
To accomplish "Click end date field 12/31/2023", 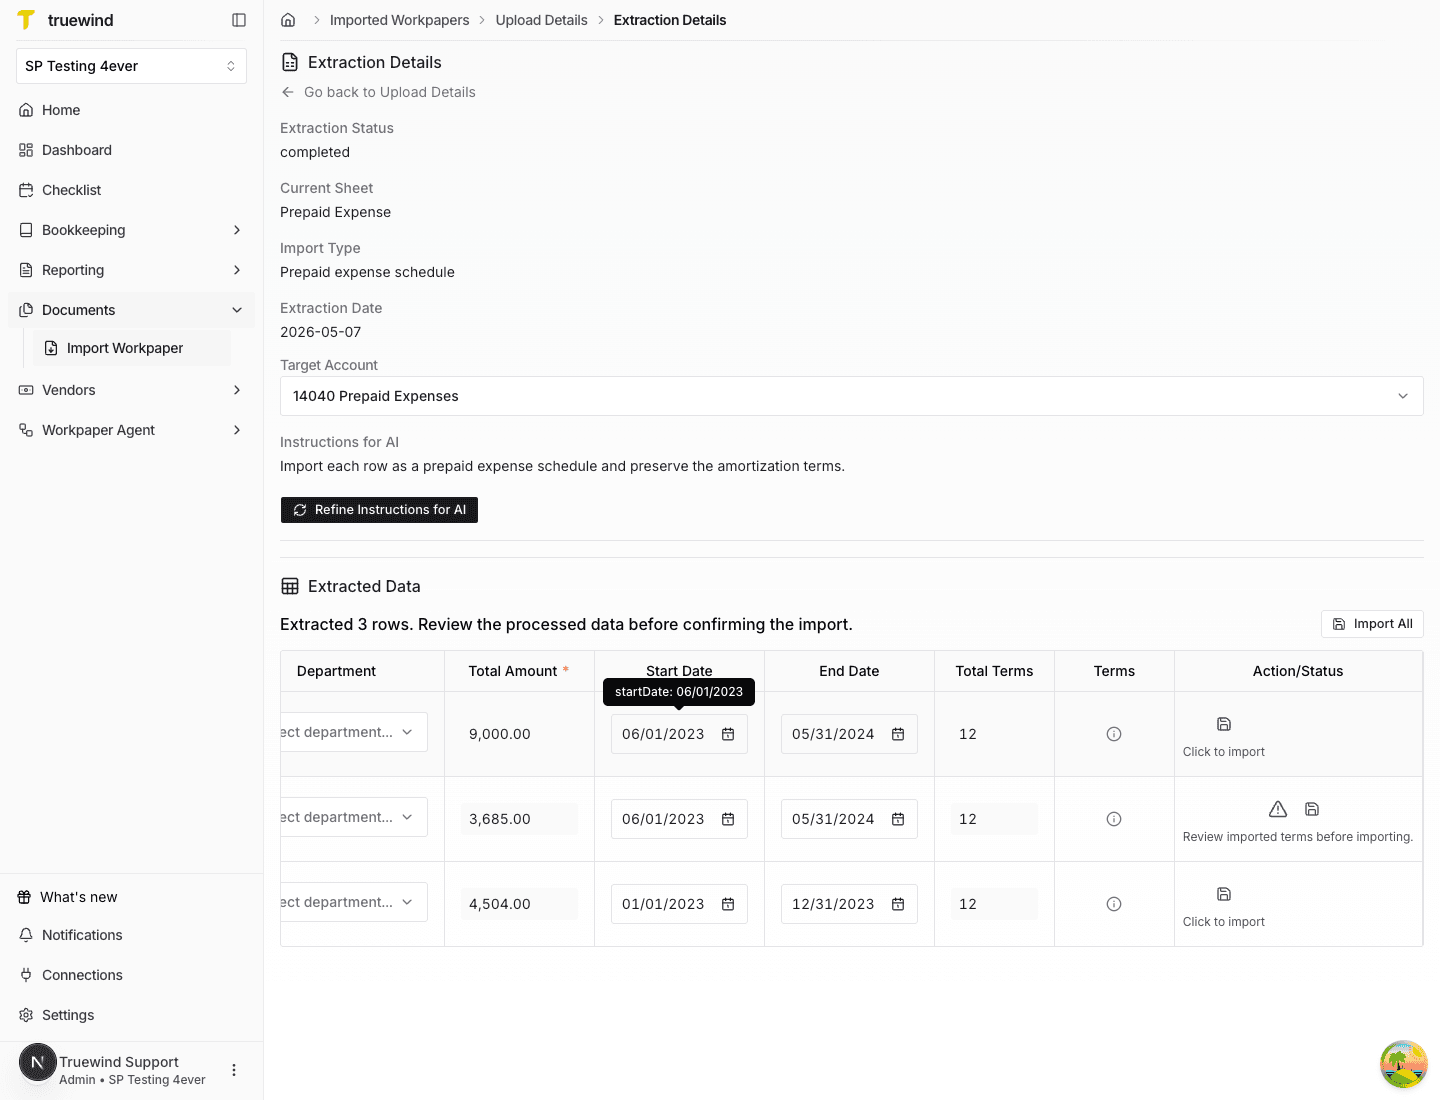I will (849, 904).
